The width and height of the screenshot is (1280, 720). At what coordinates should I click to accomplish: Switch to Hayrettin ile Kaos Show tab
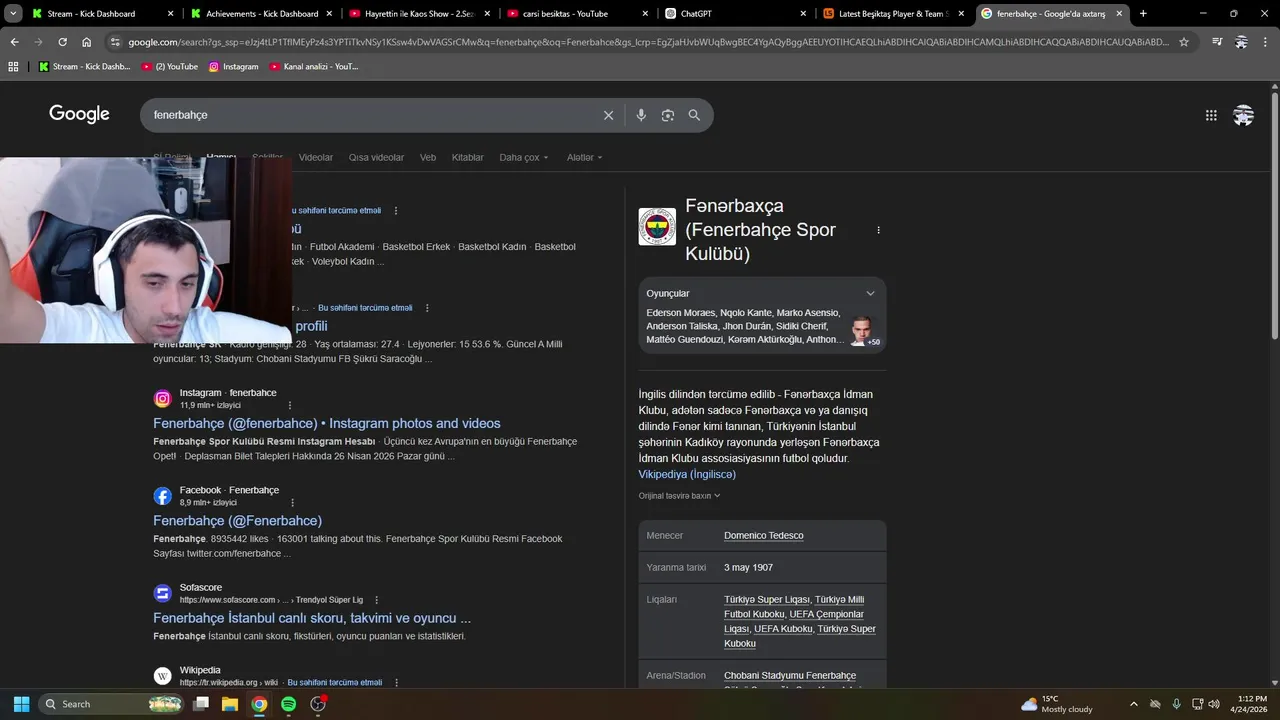421,14
